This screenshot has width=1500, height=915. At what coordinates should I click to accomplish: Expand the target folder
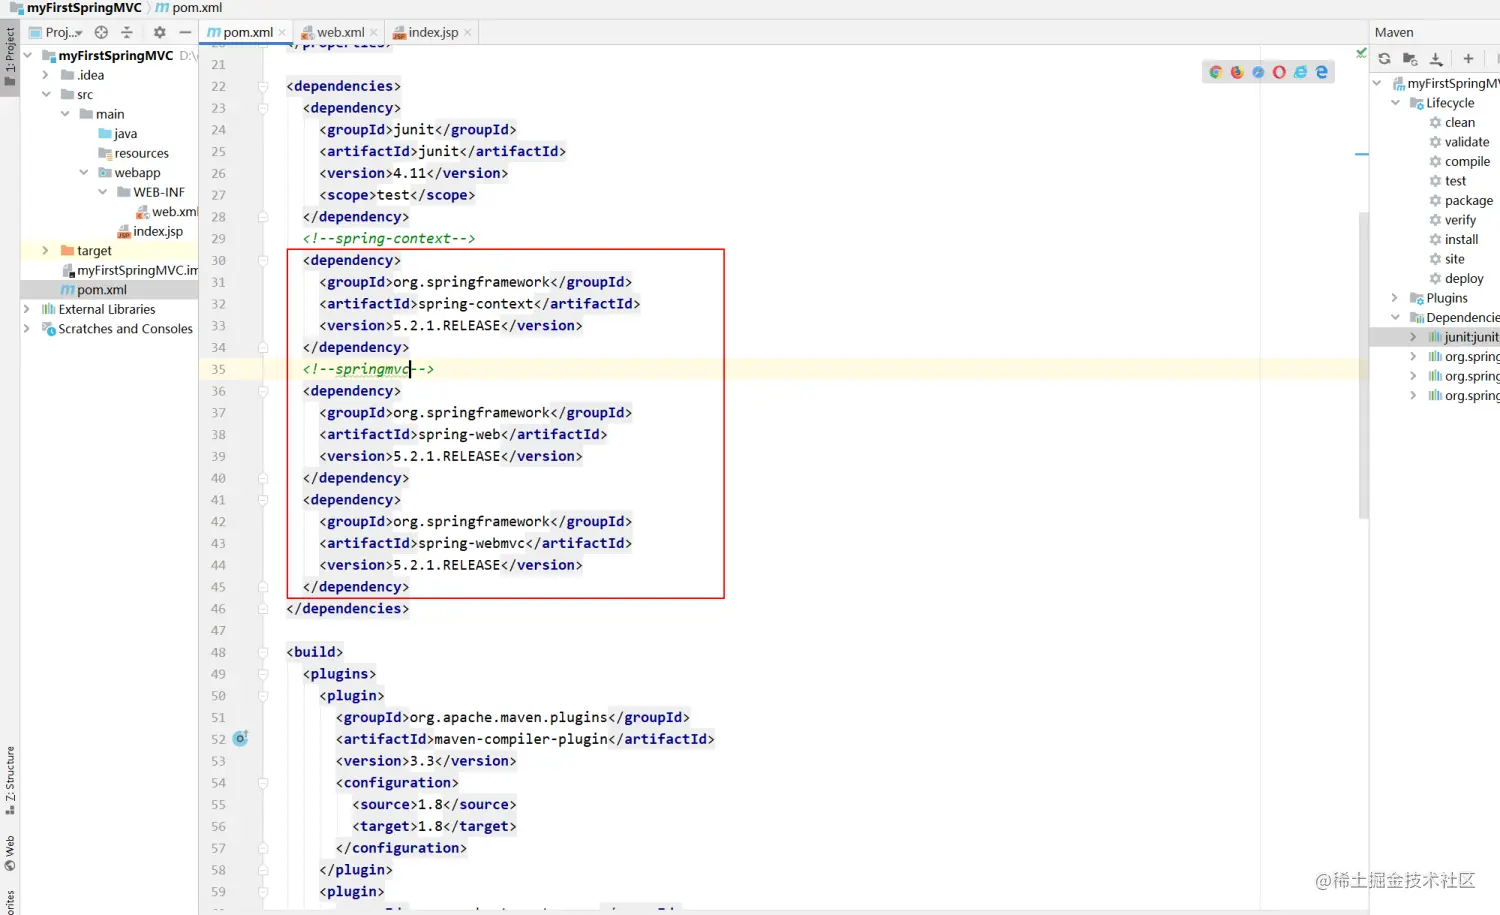pyautogui.click(x=46, y=250)
